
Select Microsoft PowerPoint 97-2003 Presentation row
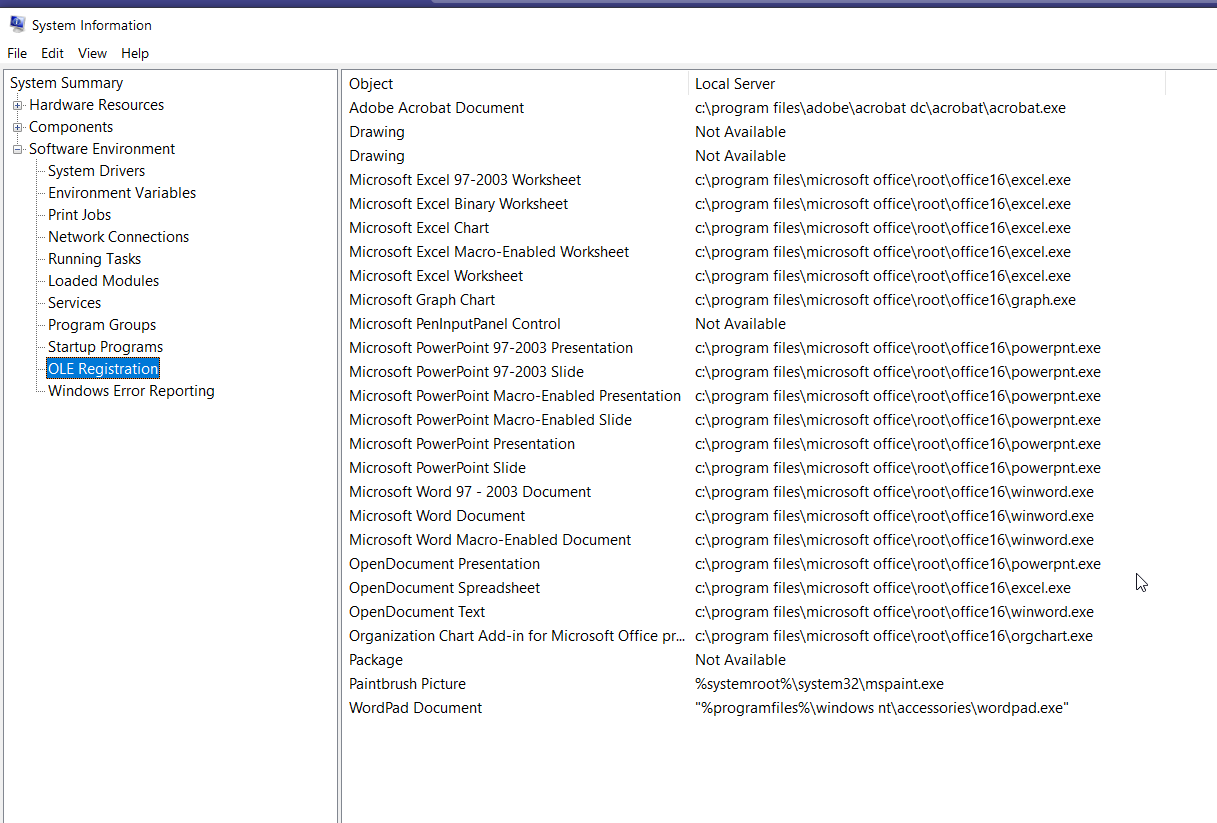pos(491,348)
